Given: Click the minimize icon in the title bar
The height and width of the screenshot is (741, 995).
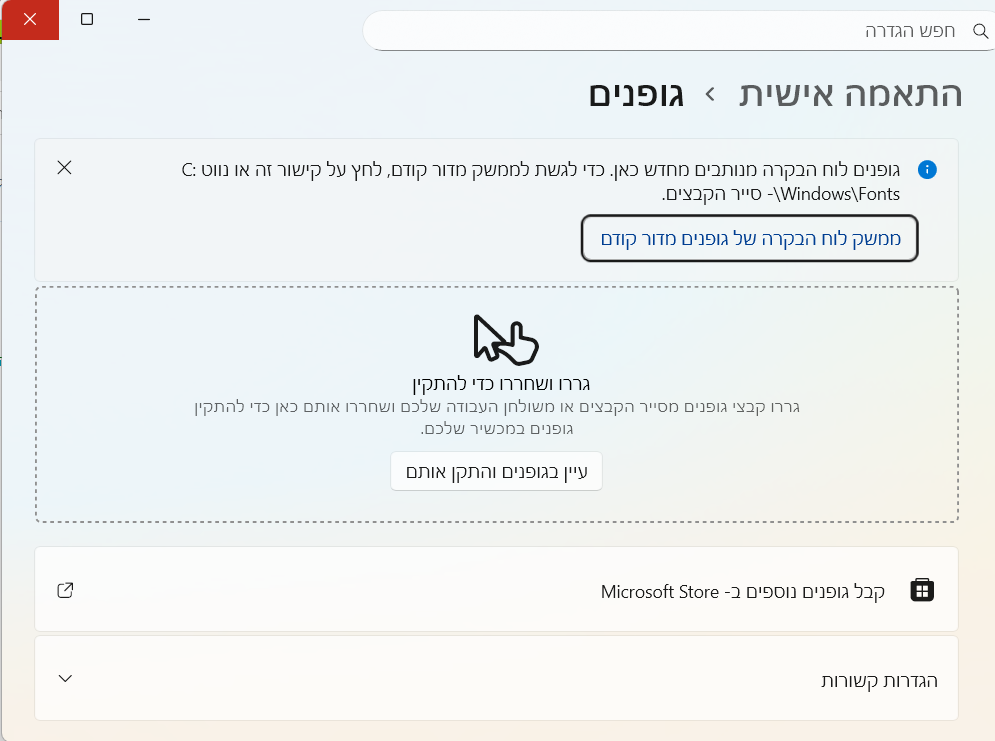Looking at the screenshot, I should pyautogui.click(x=144, y=18).
